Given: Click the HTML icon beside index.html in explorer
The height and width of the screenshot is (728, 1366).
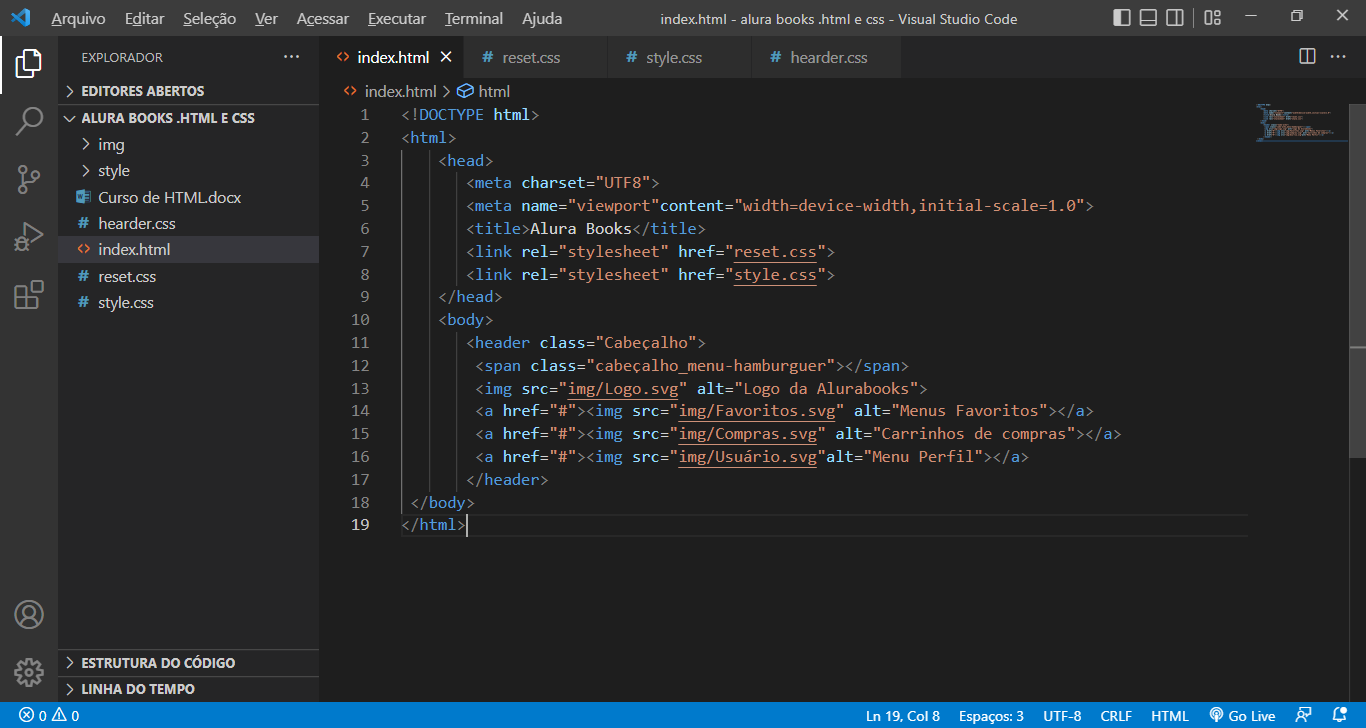Looking at the screenshot, I should click(x=84, y=250).
